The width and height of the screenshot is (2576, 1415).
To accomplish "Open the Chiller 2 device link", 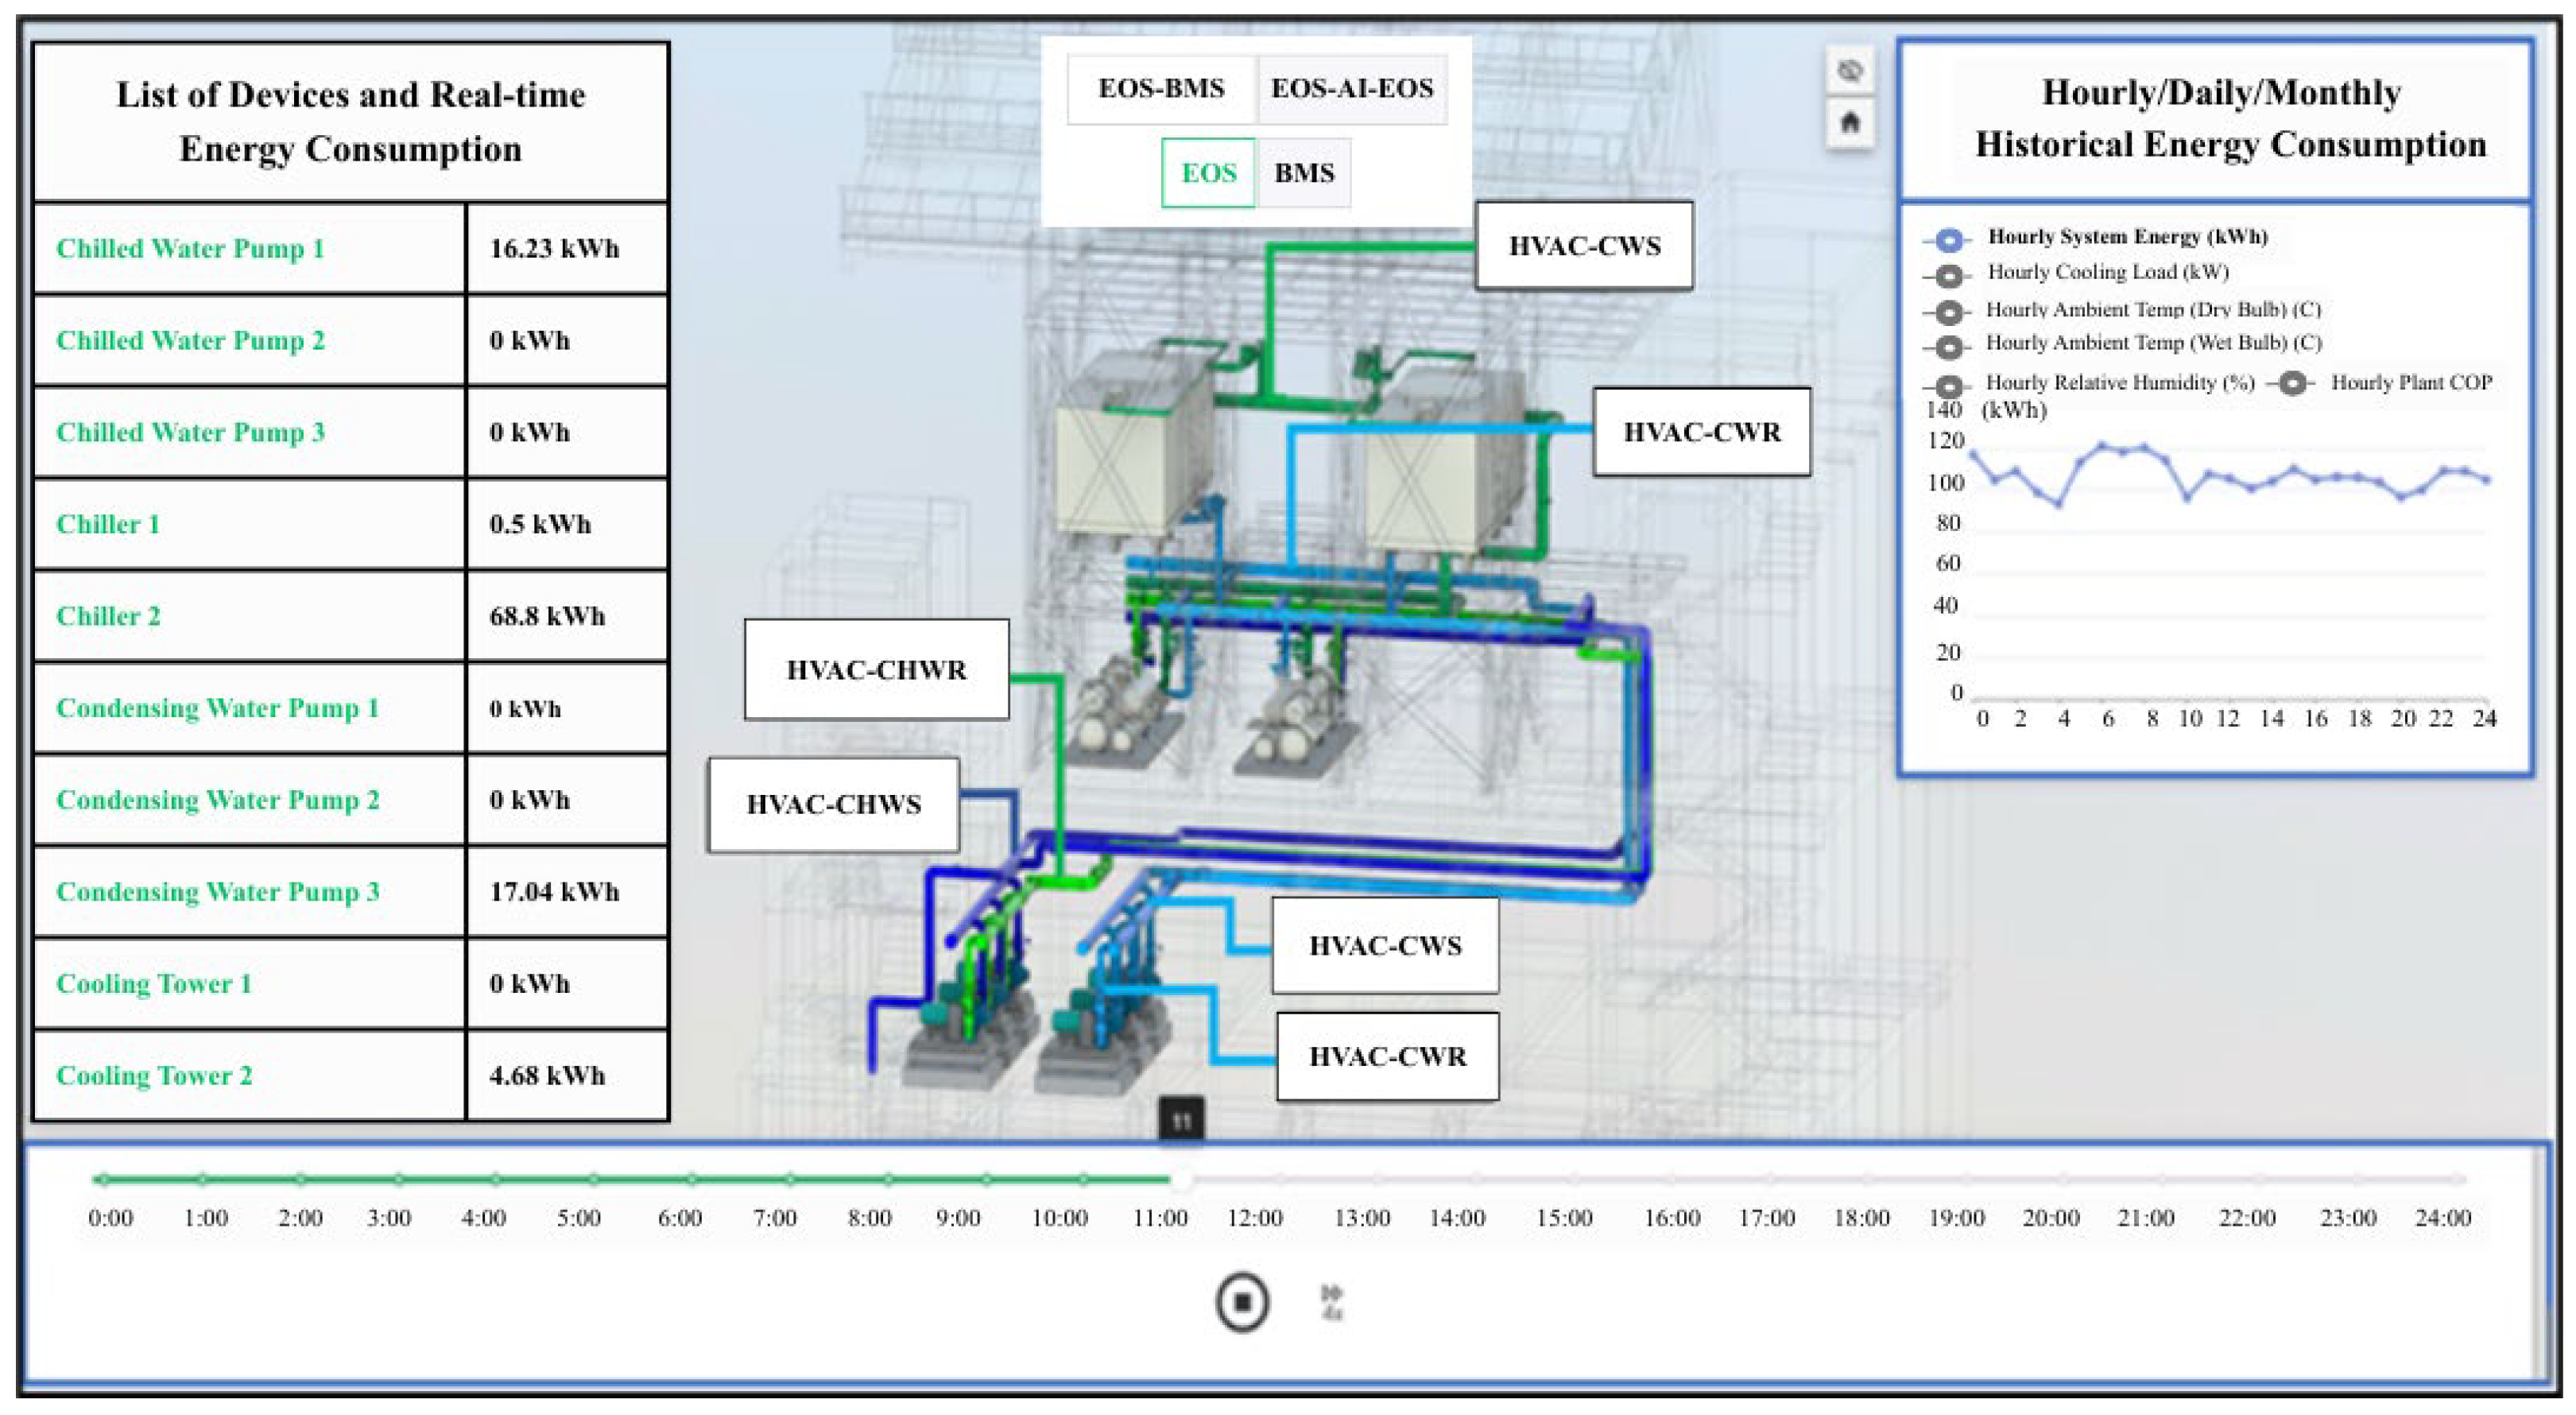I will point(108,616).
